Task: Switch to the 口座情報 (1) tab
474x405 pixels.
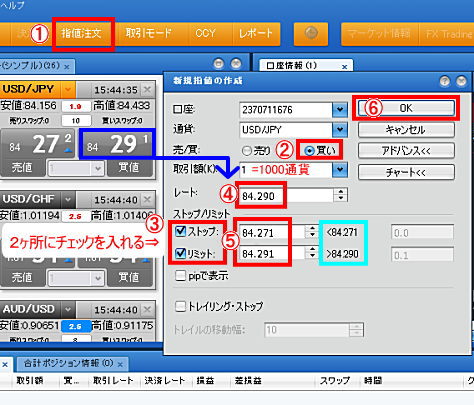Action: click(x=291, y=66)
